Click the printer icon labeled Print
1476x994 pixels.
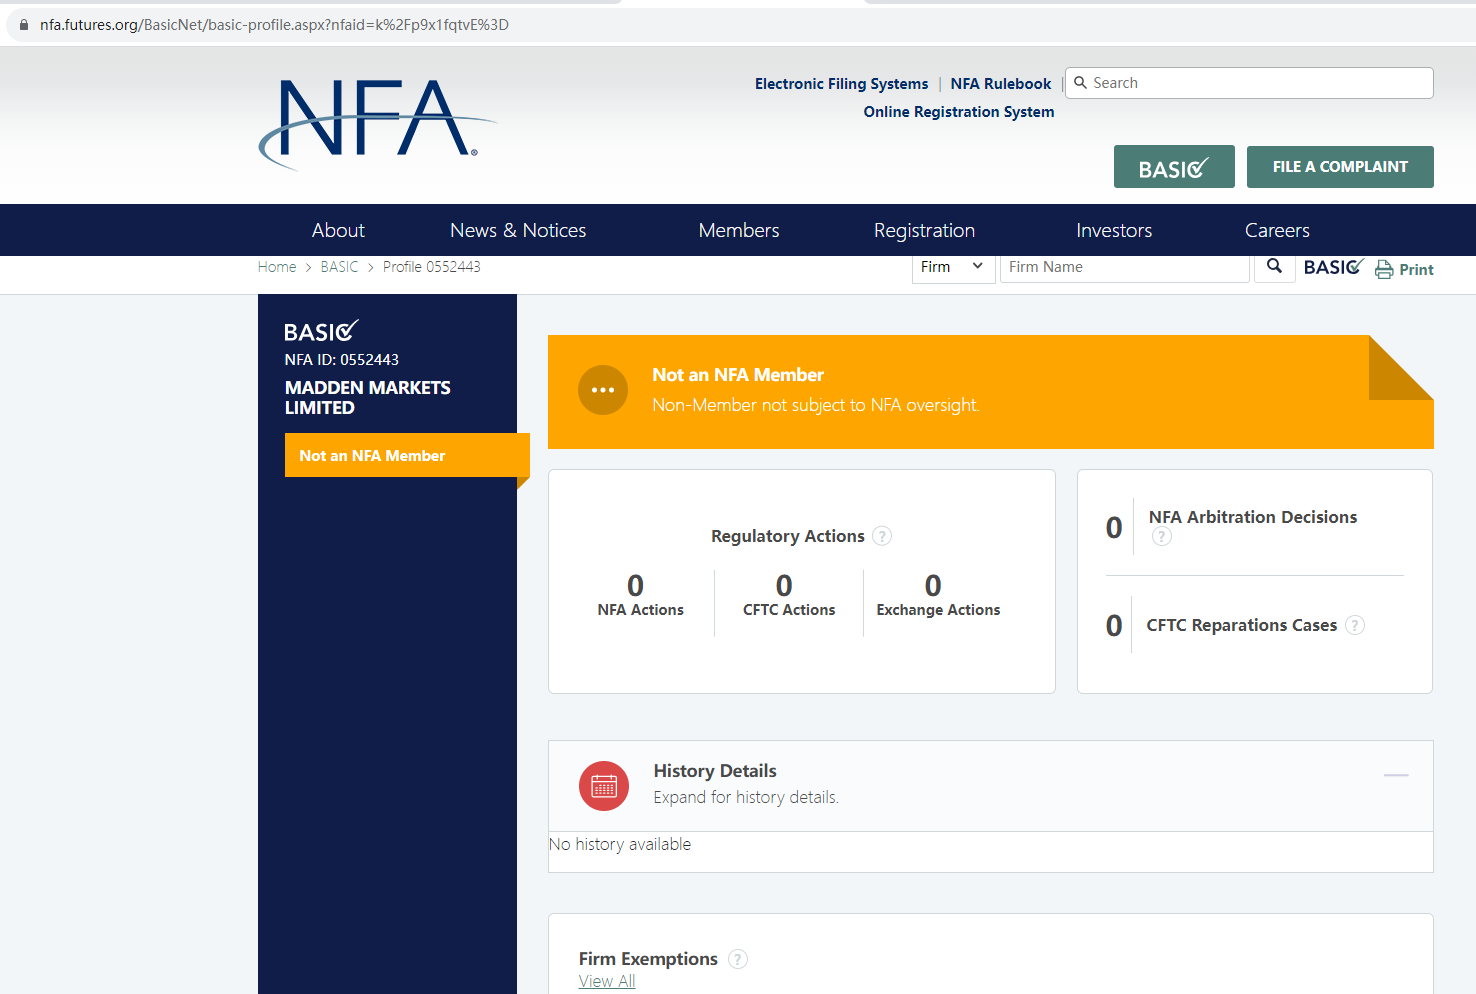click(x=1384, y=269)
